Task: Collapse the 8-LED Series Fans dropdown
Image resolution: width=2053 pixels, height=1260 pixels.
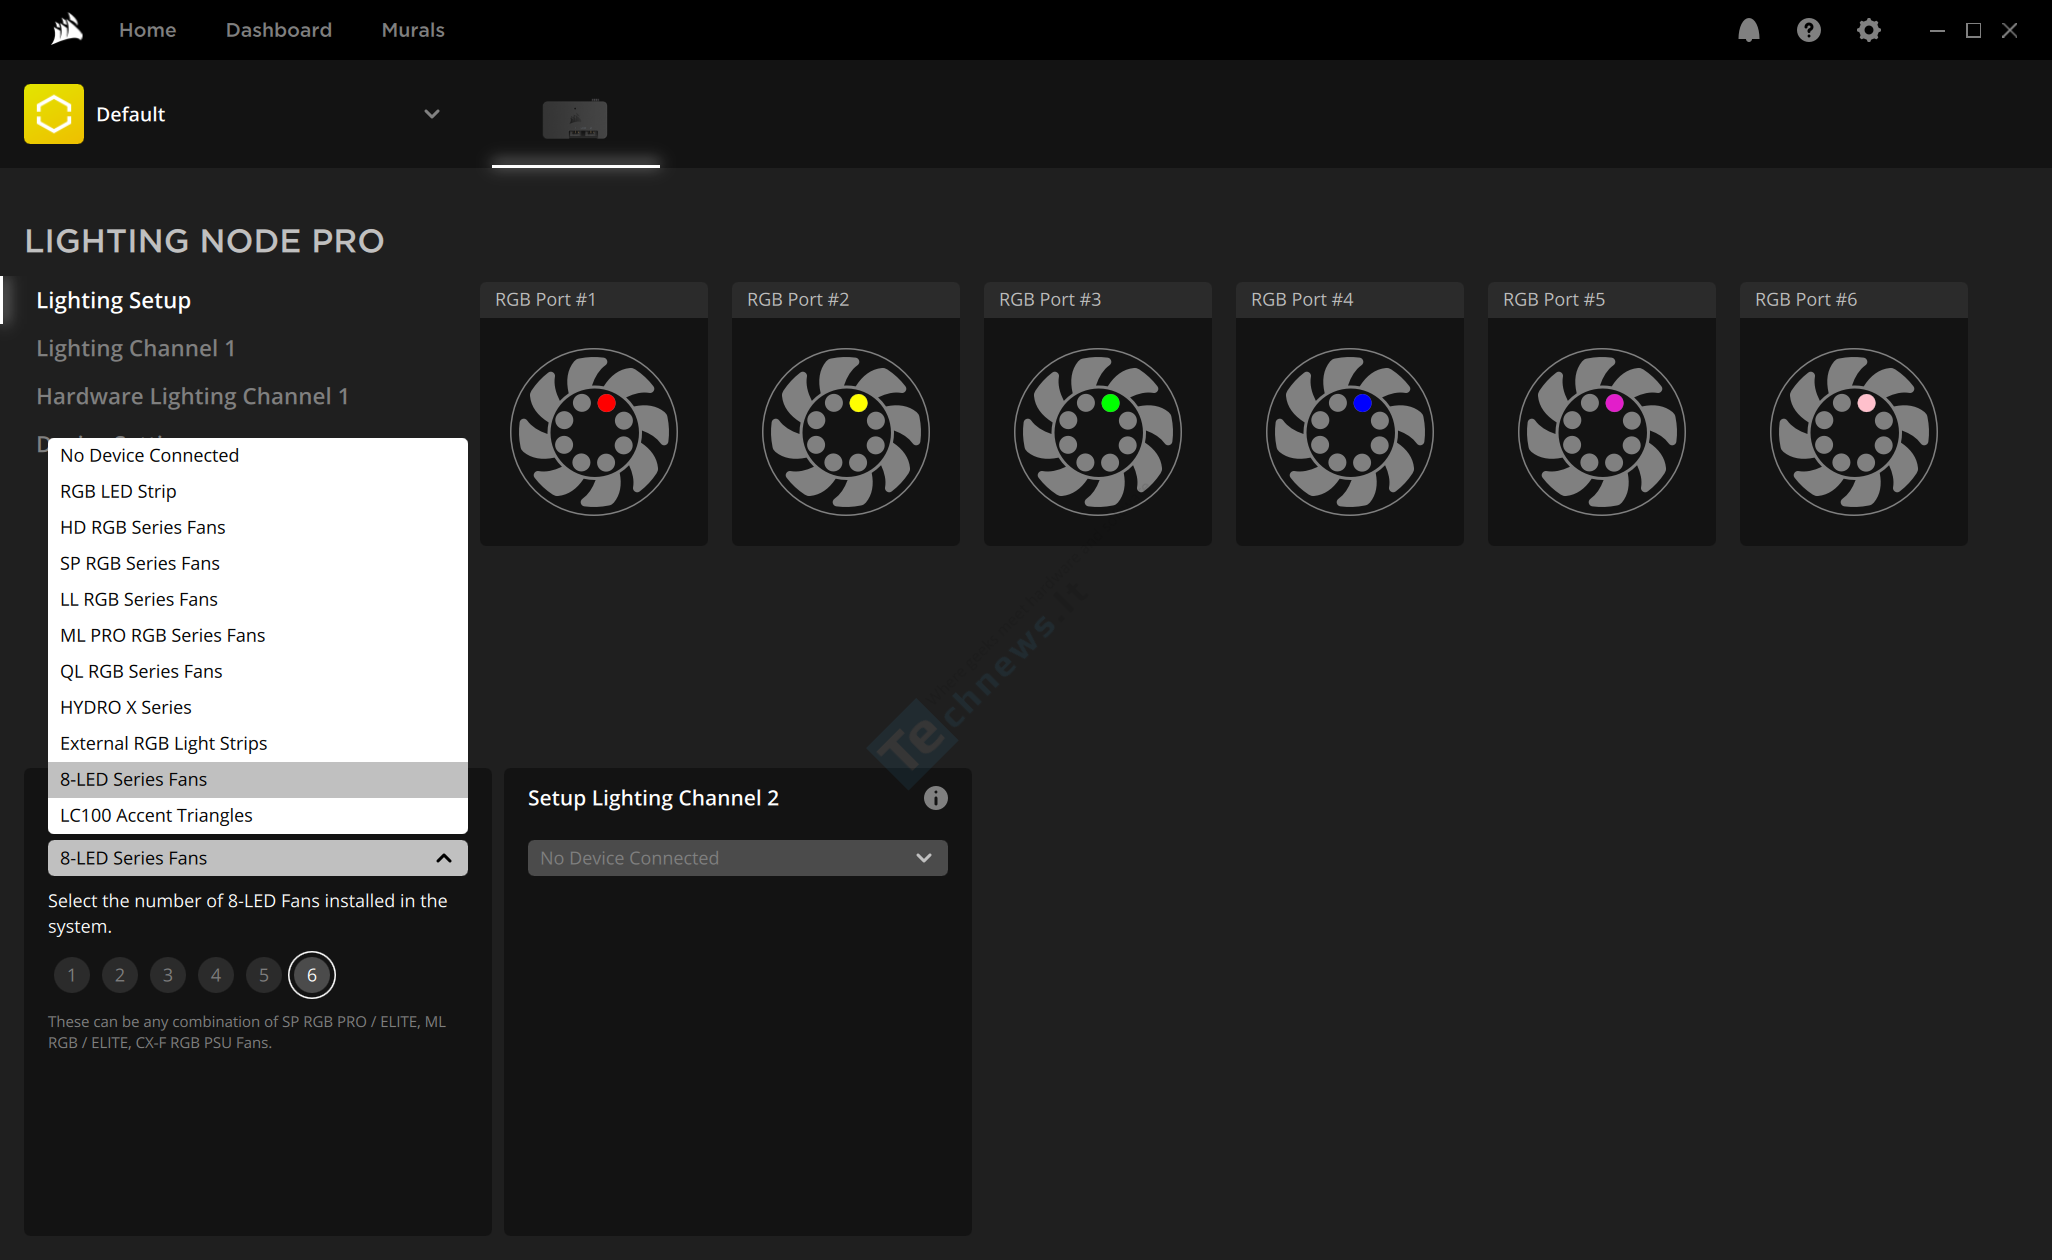Action: [258, 858]
